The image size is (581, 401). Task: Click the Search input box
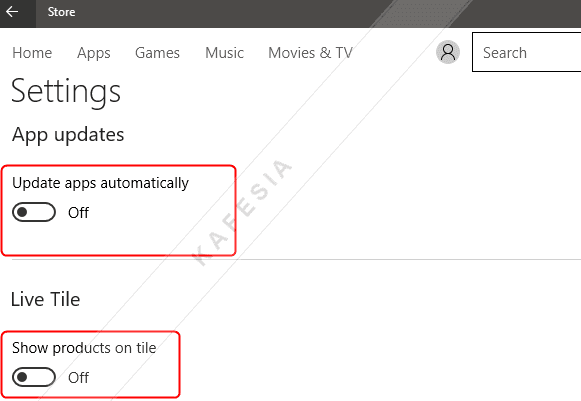527,52
